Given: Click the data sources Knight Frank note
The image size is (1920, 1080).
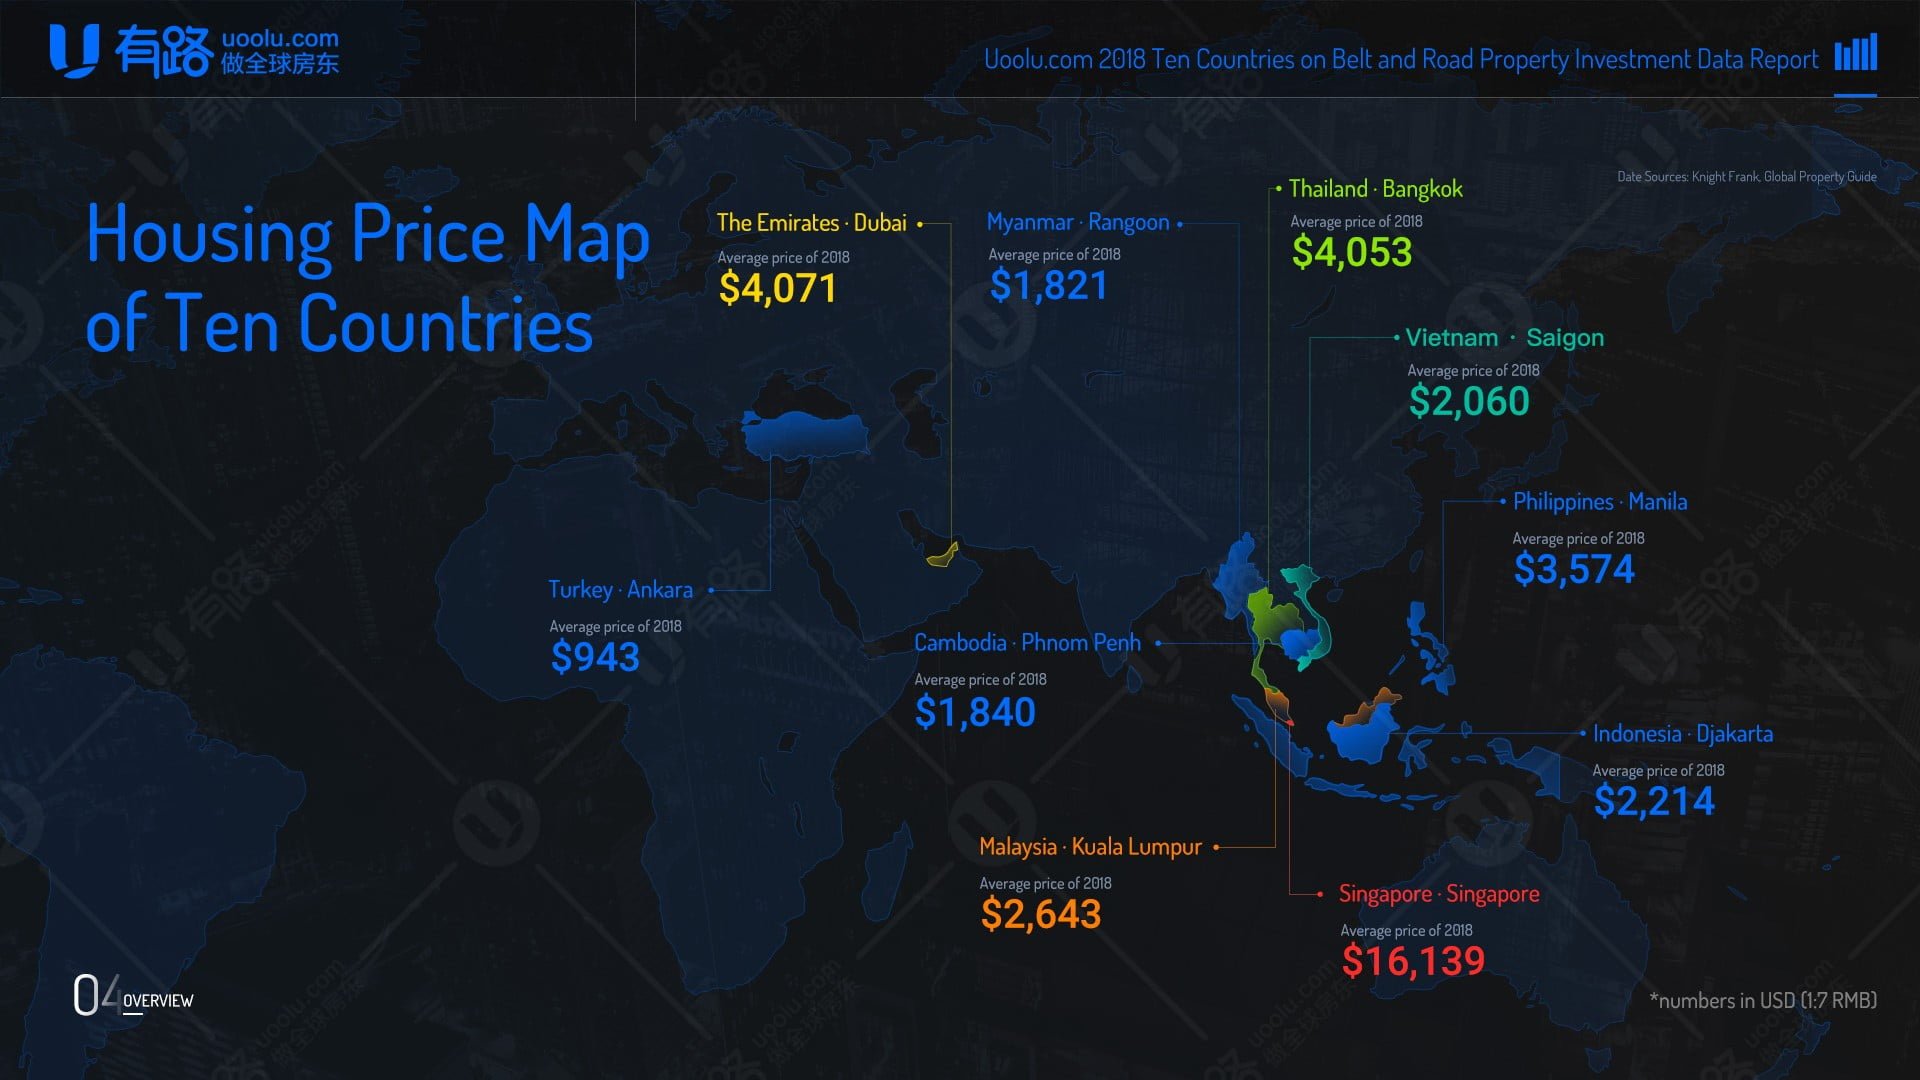Looking at the screenshot, I should [x=1746, y=177].
